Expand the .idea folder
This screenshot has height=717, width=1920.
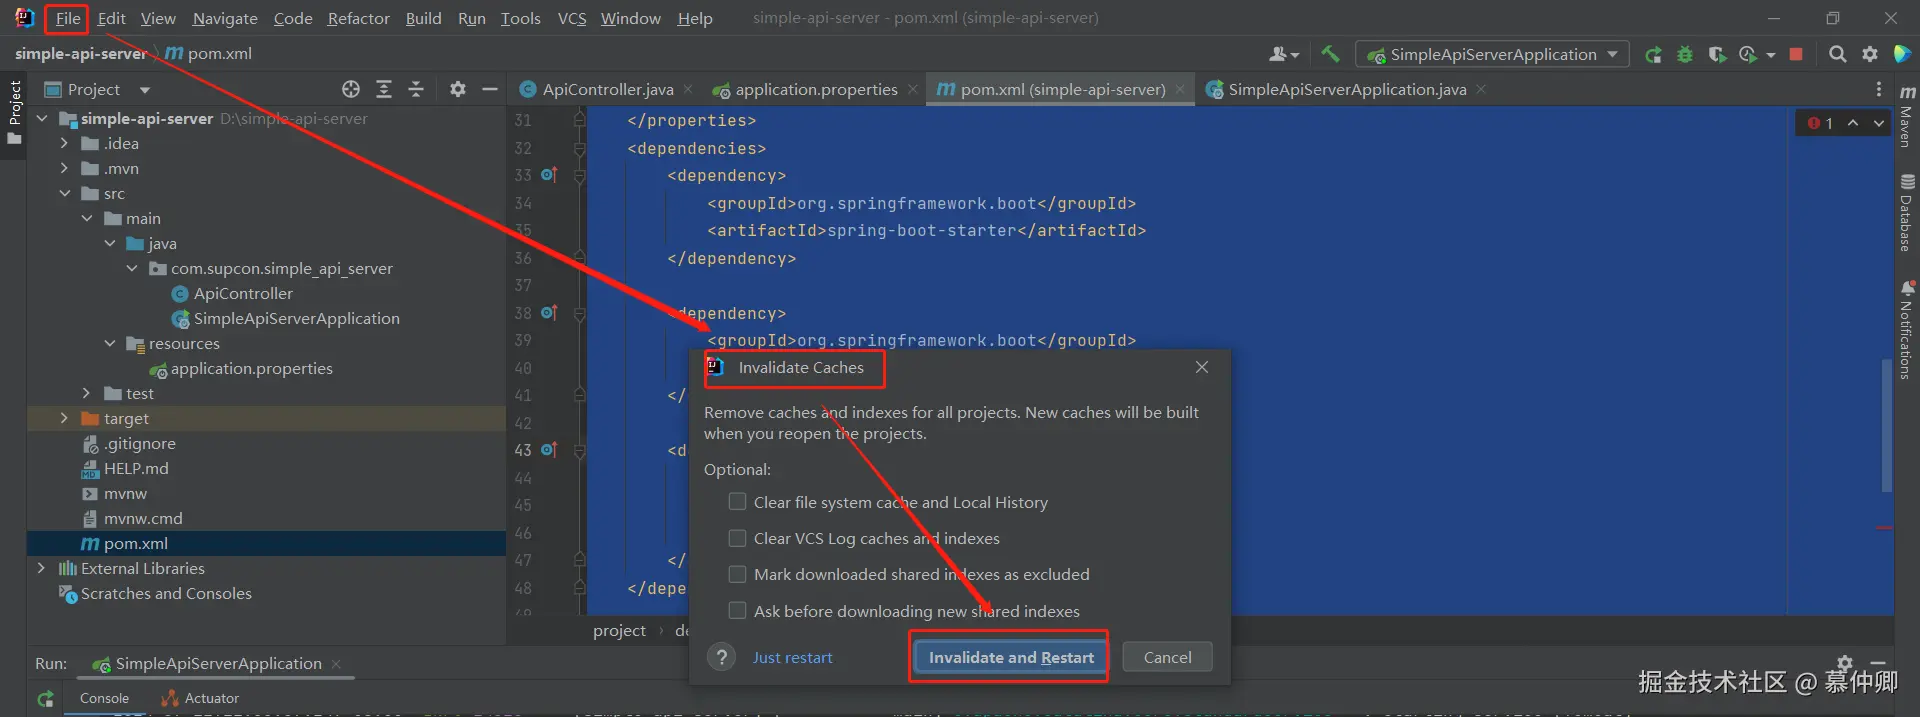pyautogui.click(x=64, y=143)
